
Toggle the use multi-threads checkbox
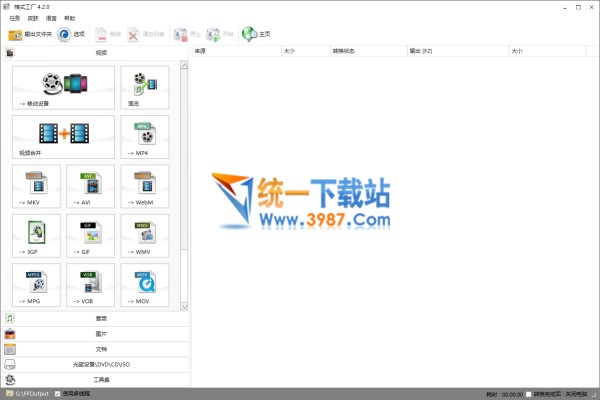(57, 394)
